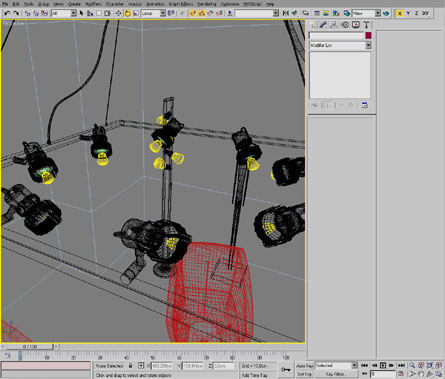Image resolution: width=445 pixels, height=379 pixels.
Task: Open the Schematic View icon
Action: click(x=326, y=13)
